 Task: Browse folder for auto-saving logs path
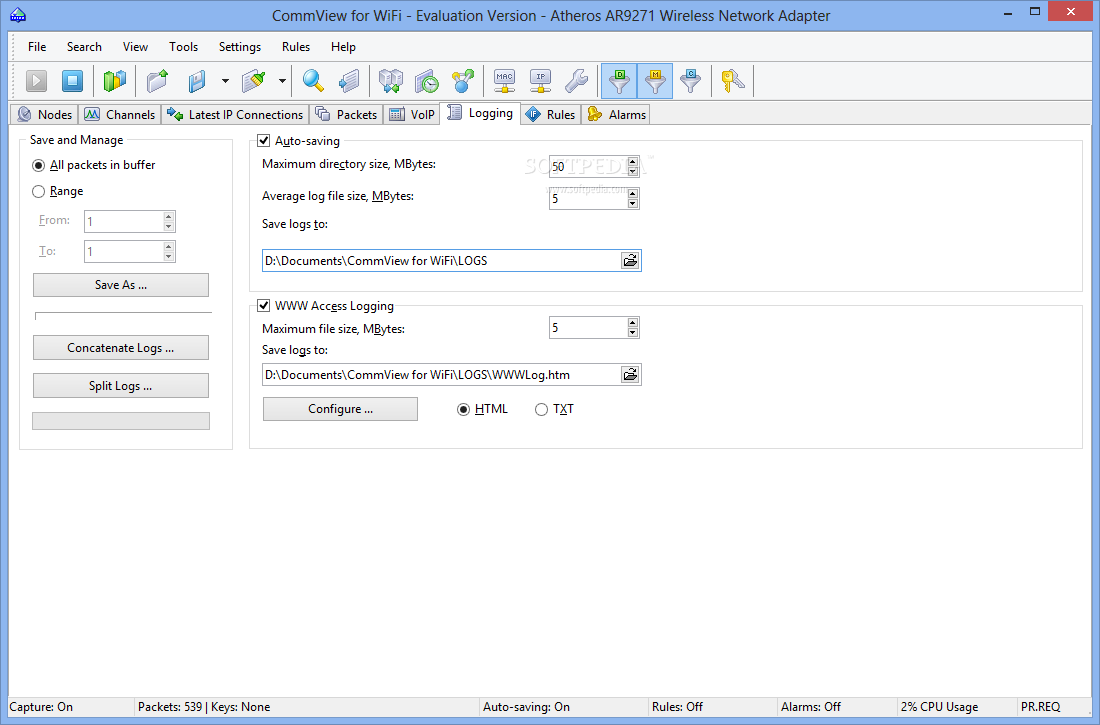[630, 260]
